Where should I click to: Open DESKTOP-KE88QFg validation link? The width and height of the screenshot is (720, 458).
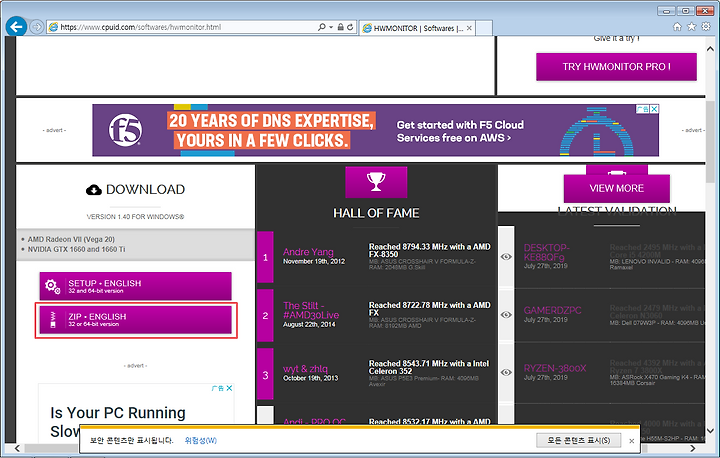pos(546,252)
